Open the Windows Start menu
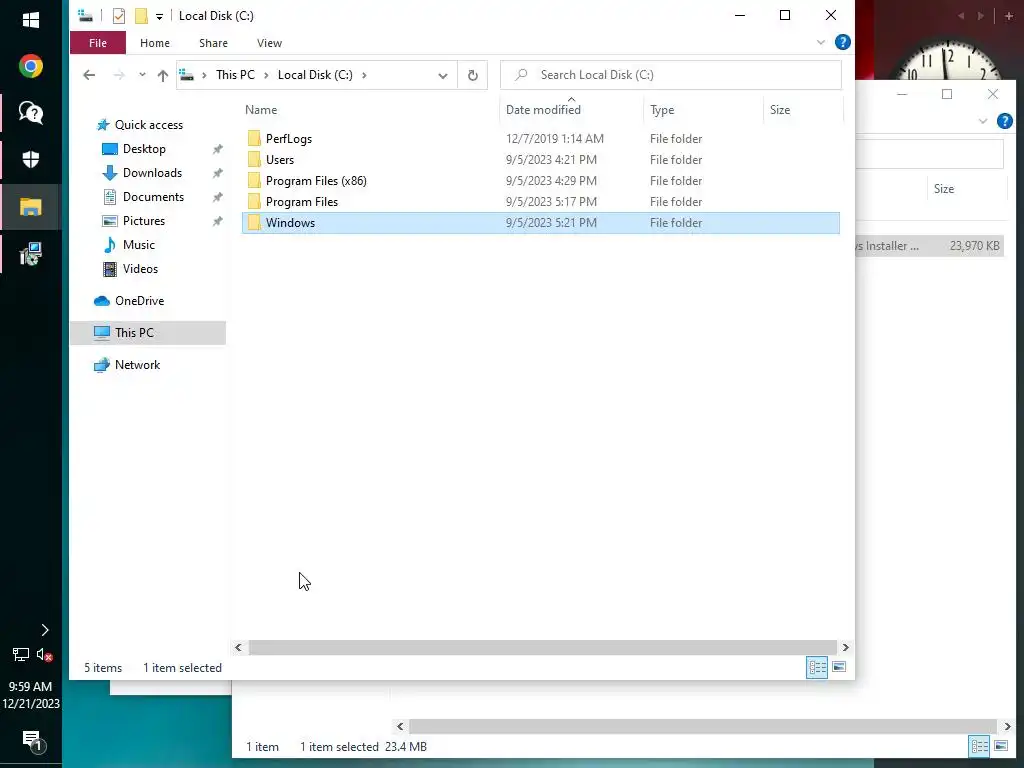1024x768 pixels. (31, 20)
